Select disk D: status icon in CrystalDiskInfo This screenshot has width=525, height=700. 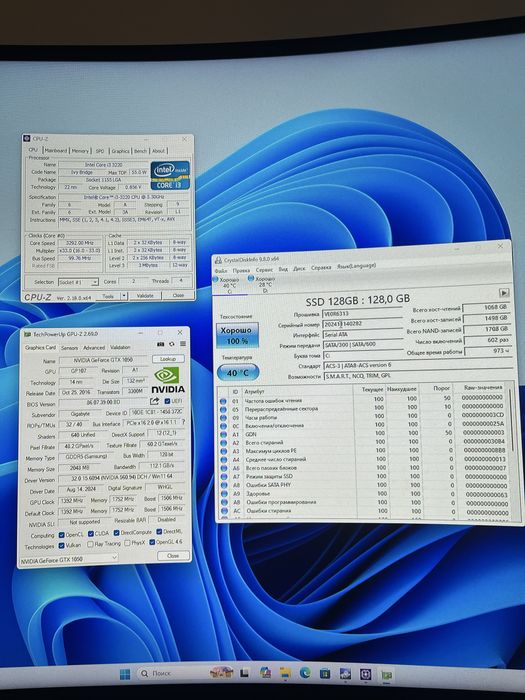pos(251,279)
